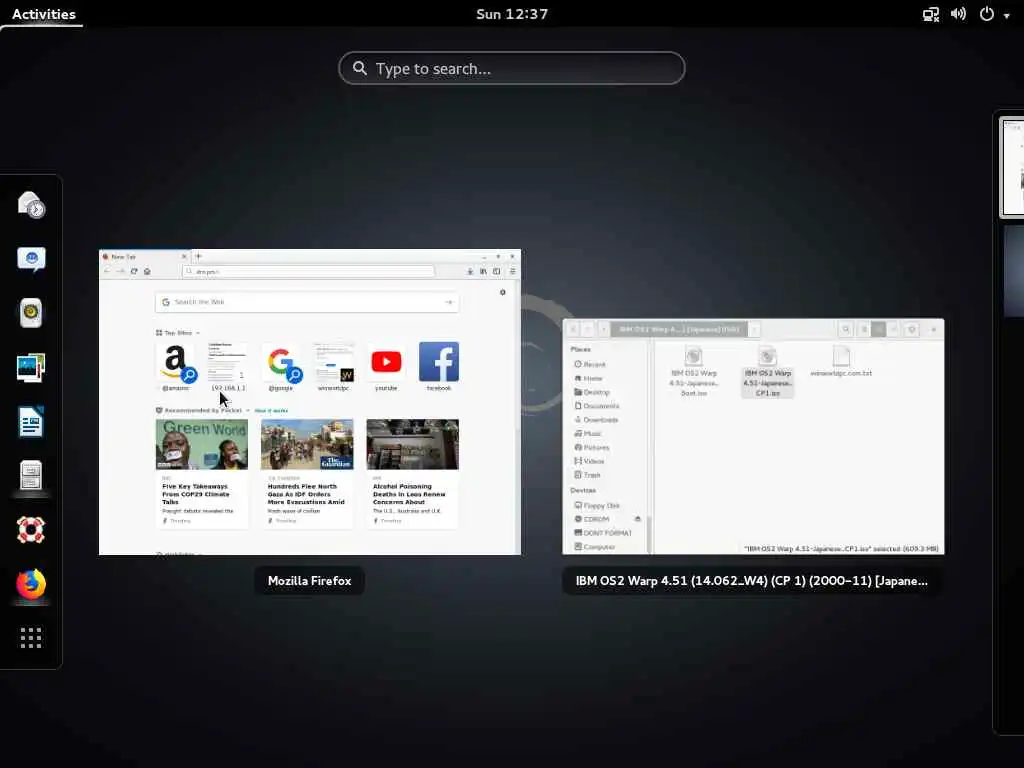Open the Firefox hamburger menu
The image size is (1024, 768).
click(513, 271)
